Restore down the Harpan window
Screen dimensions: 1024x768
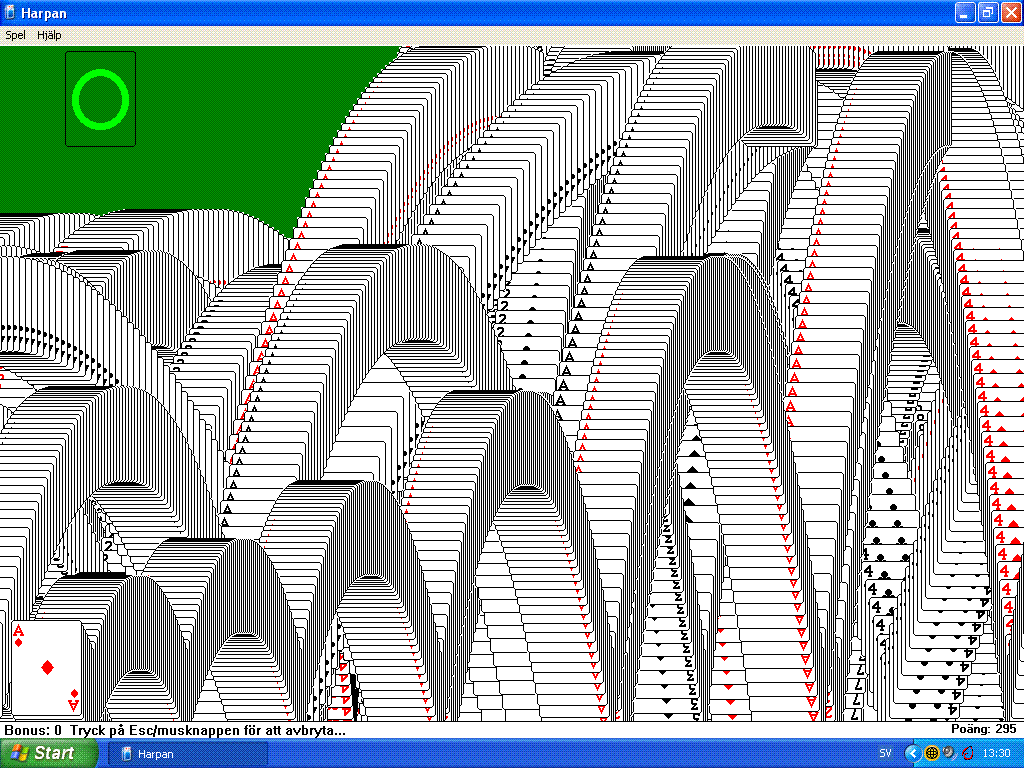tap(987, 13)
